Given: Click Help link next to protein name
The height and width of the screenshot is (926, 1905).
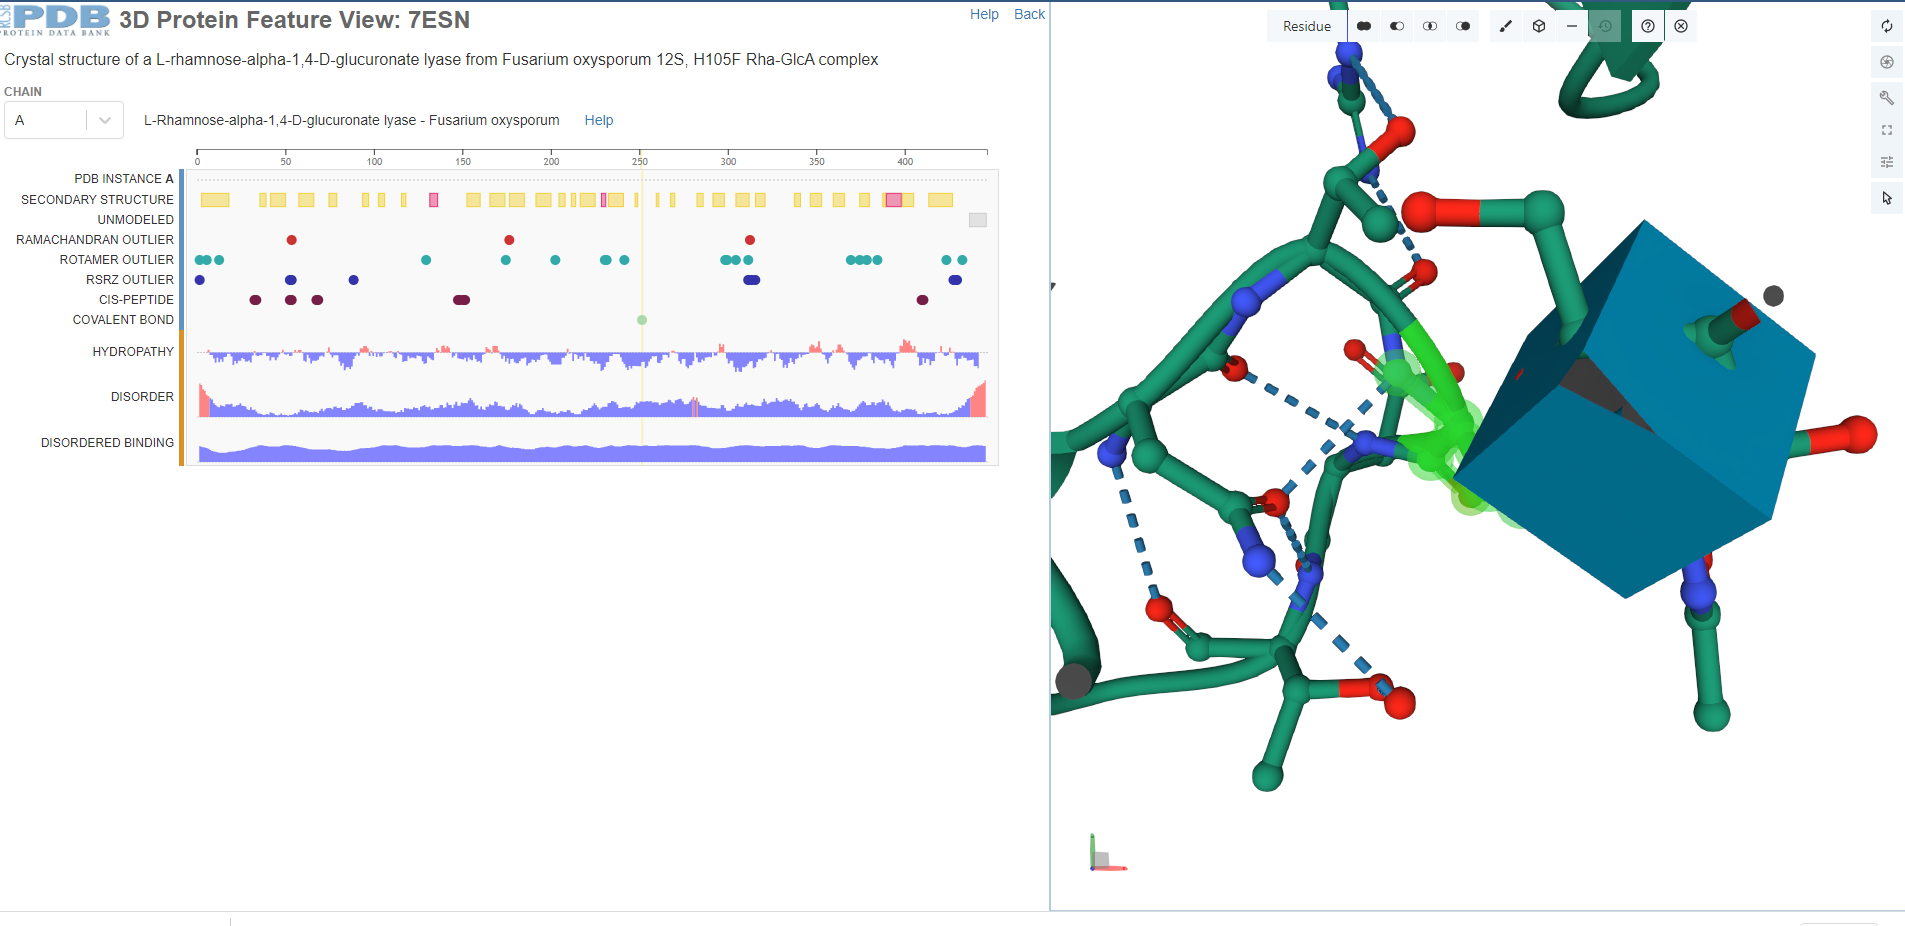Looking at the screenshot, I should (x=598, y=120).
